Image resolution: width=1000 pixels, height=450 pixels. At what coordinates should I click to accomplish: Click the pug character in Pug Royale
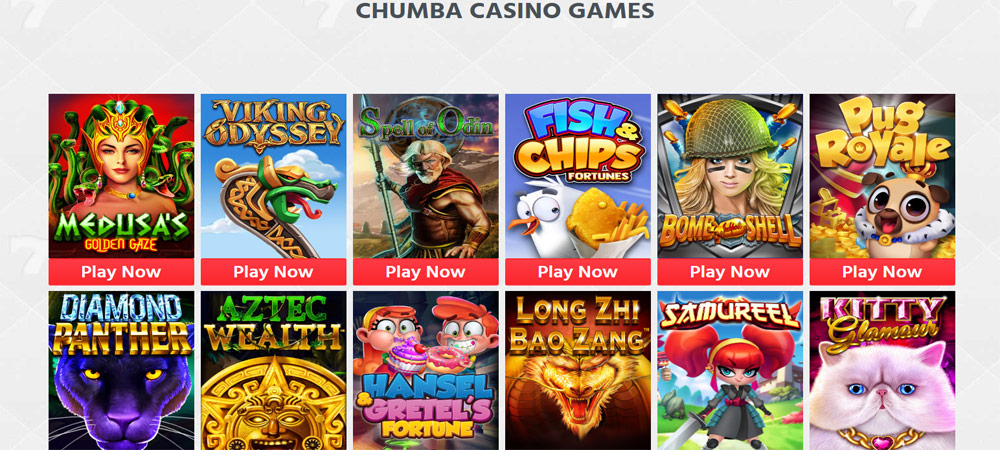(902, 214)
